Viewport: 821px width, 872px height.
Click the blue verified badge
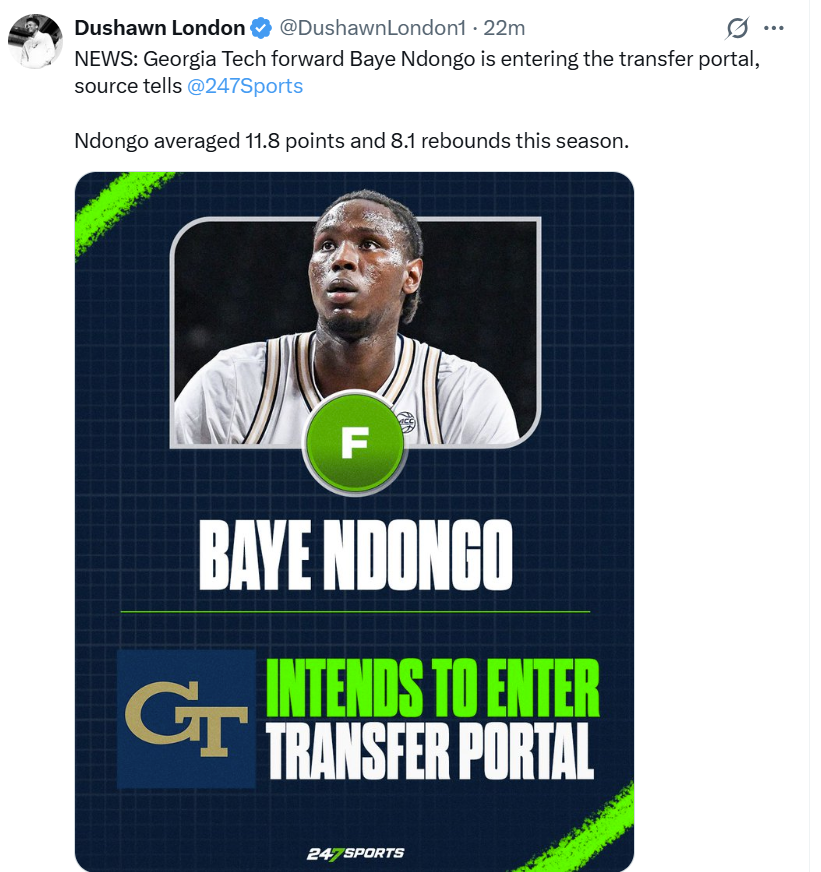click(x=261, y=28)
